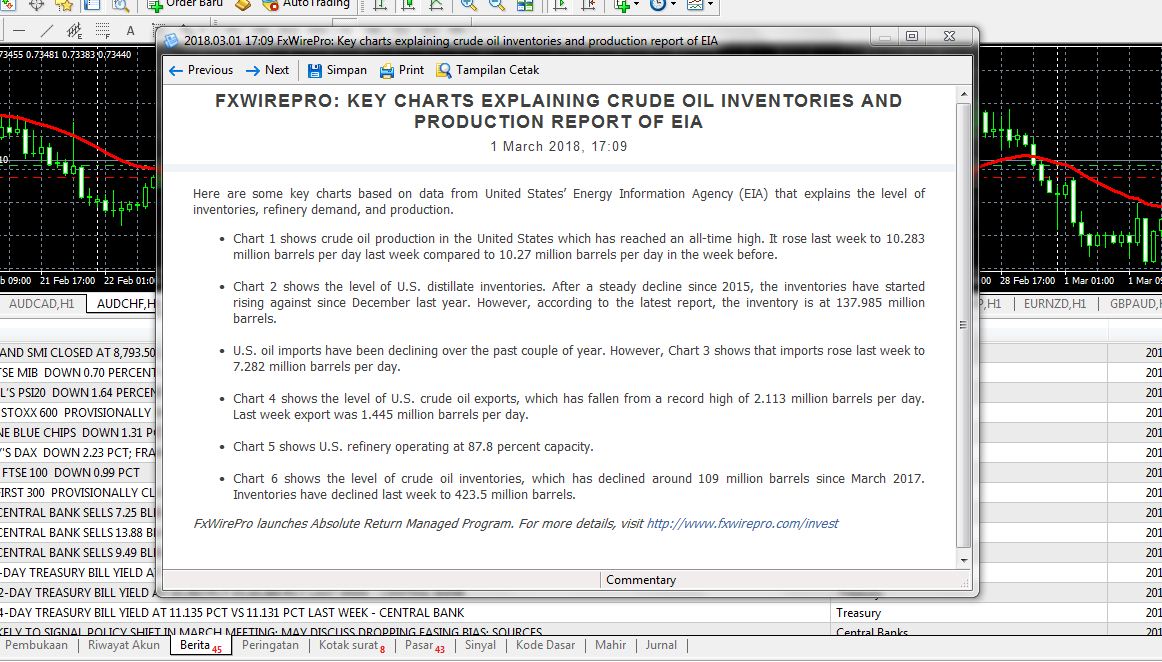Open the Sinyal signals tab

tap(480, 645)
